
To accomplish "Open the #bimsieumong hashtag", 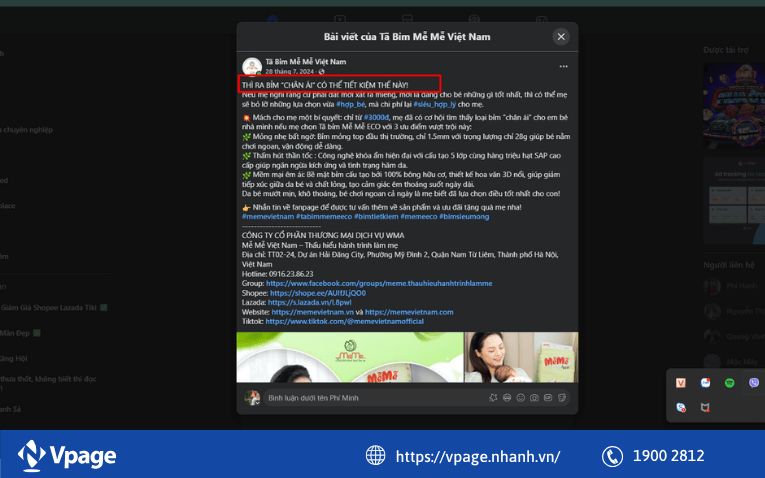I will [464, 217].
